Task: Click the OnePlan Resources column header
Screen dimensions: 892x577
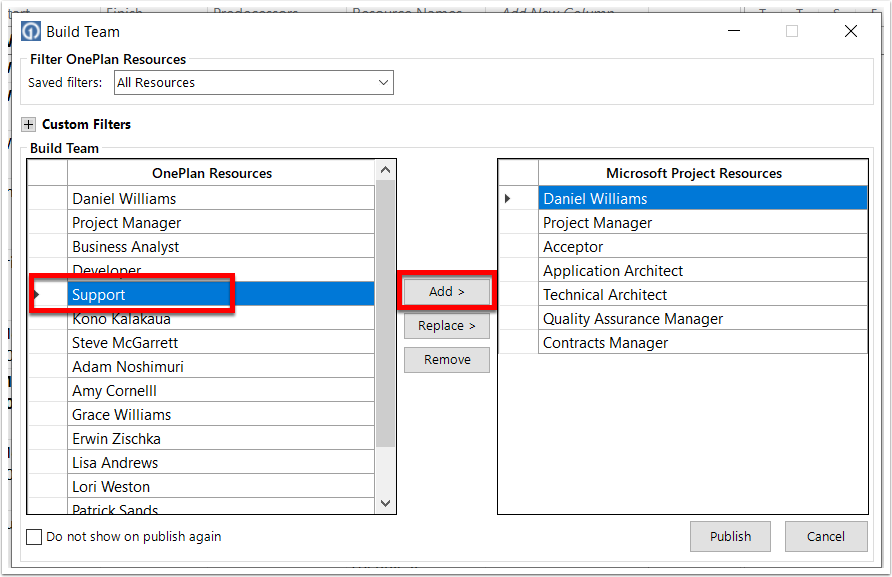Action: tap(221, 173)
